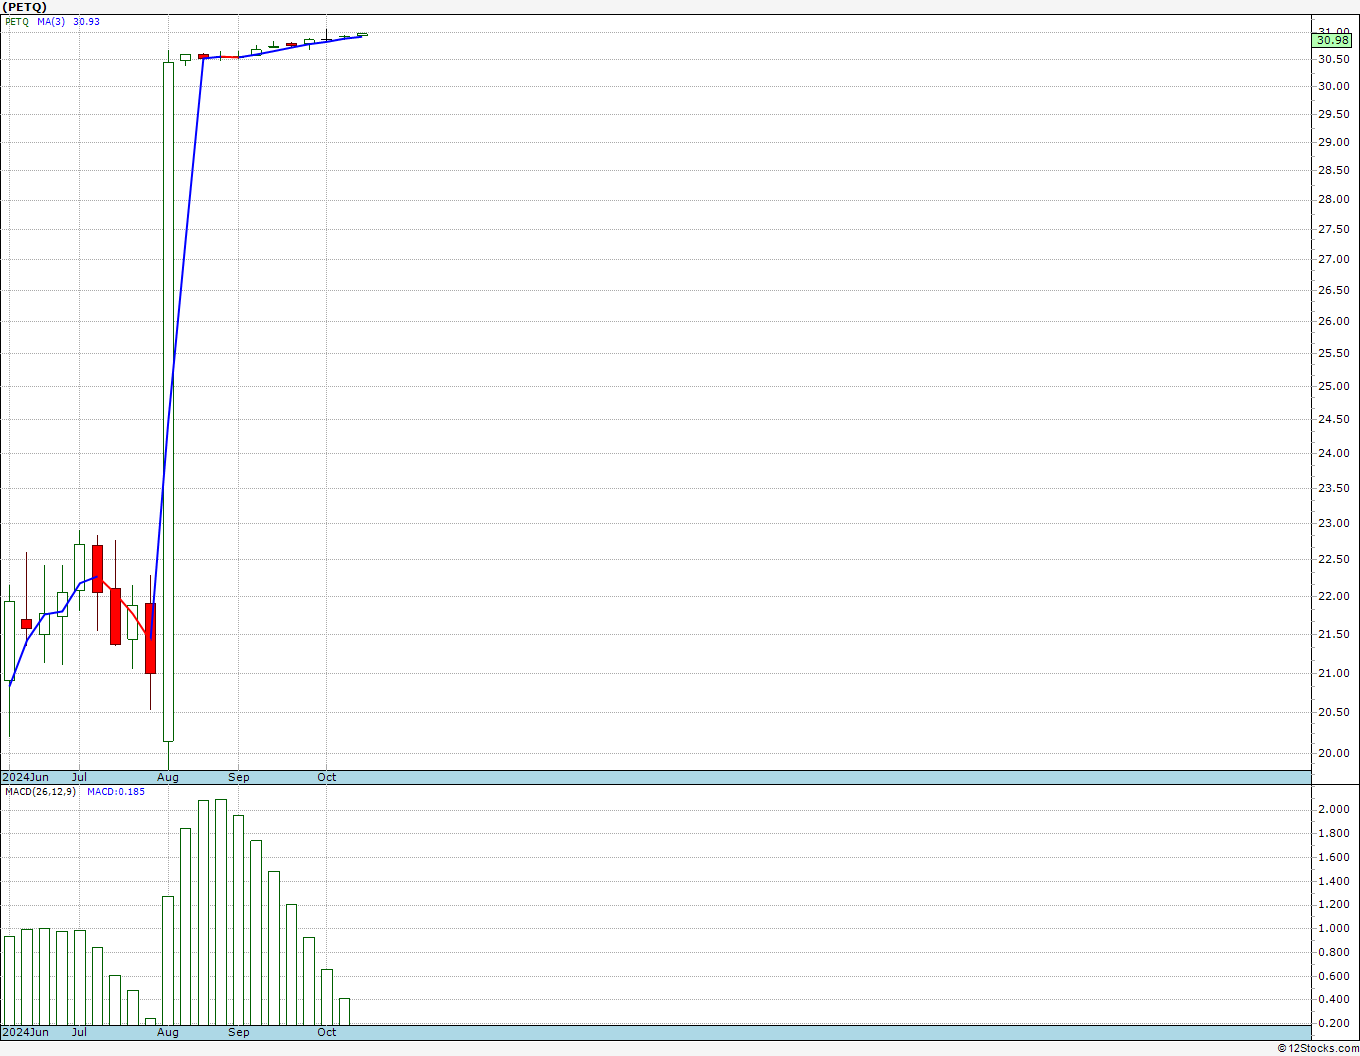Click the 30.93 moving average value
The height and width of the screenshot is (1056, 1360).
pyautogui.click(x=86, y=21)
